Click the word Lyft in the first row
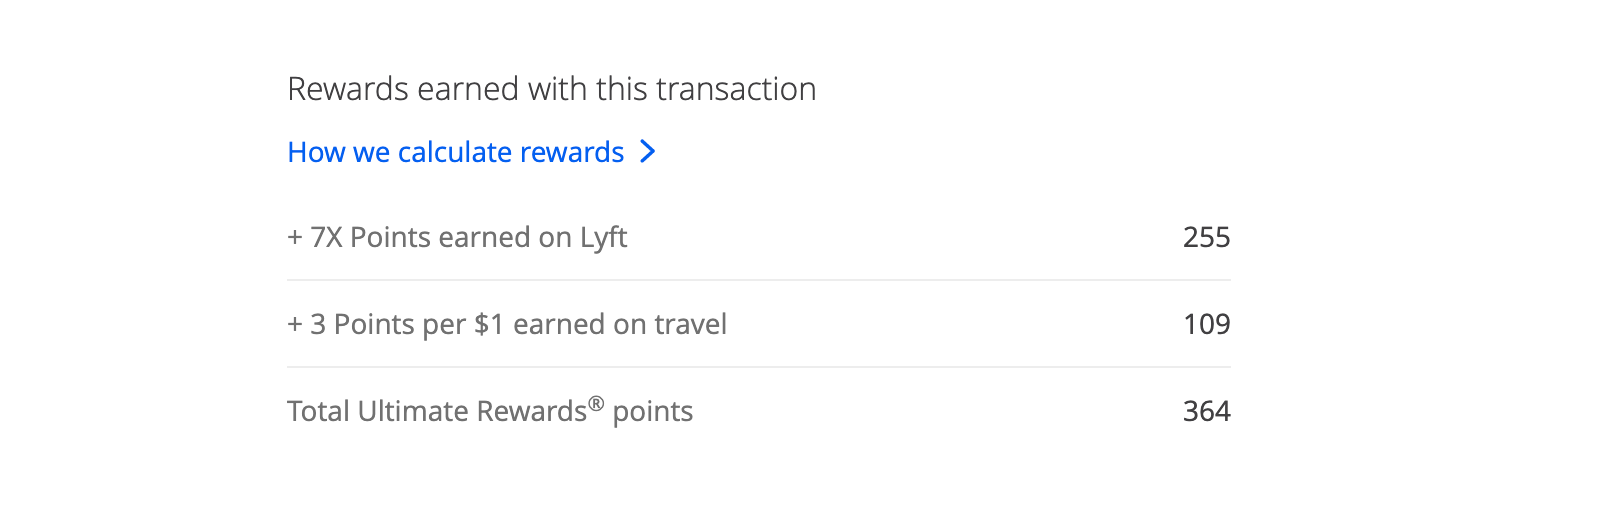The image size is (1604, 514). click(603, 238)
